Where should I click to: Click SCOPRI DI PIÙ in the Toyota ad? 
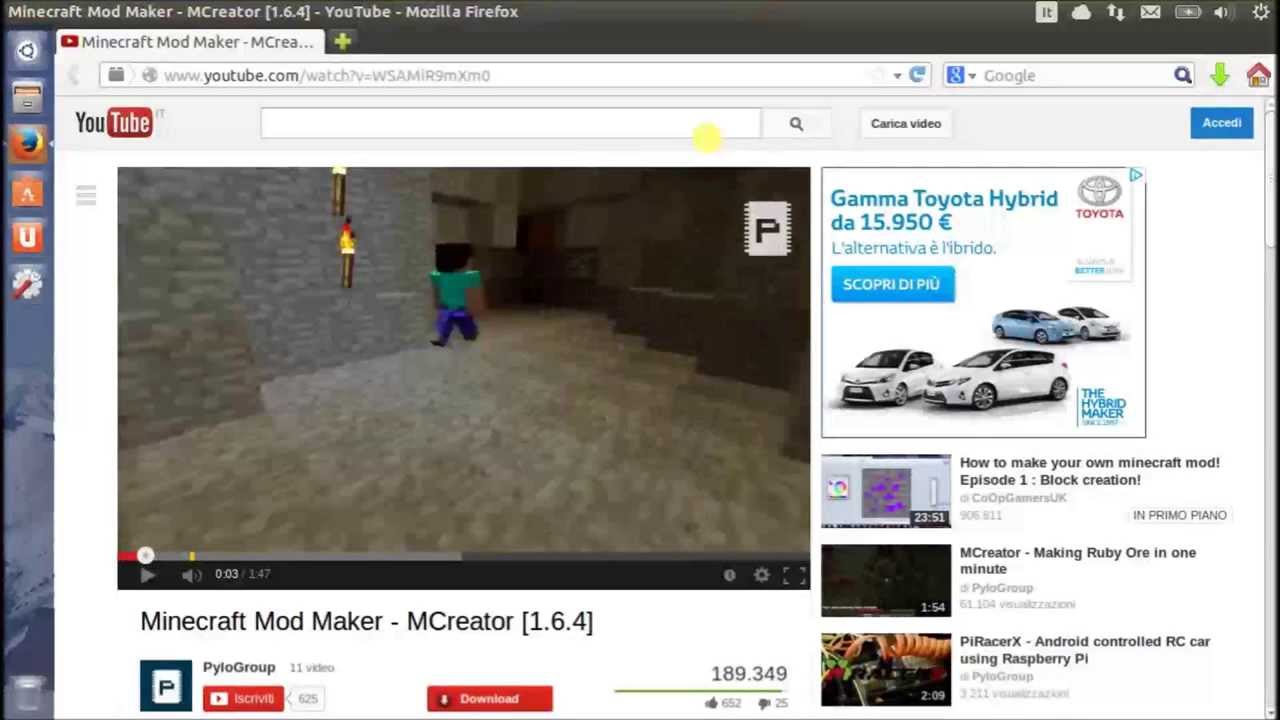pos(891,284)
